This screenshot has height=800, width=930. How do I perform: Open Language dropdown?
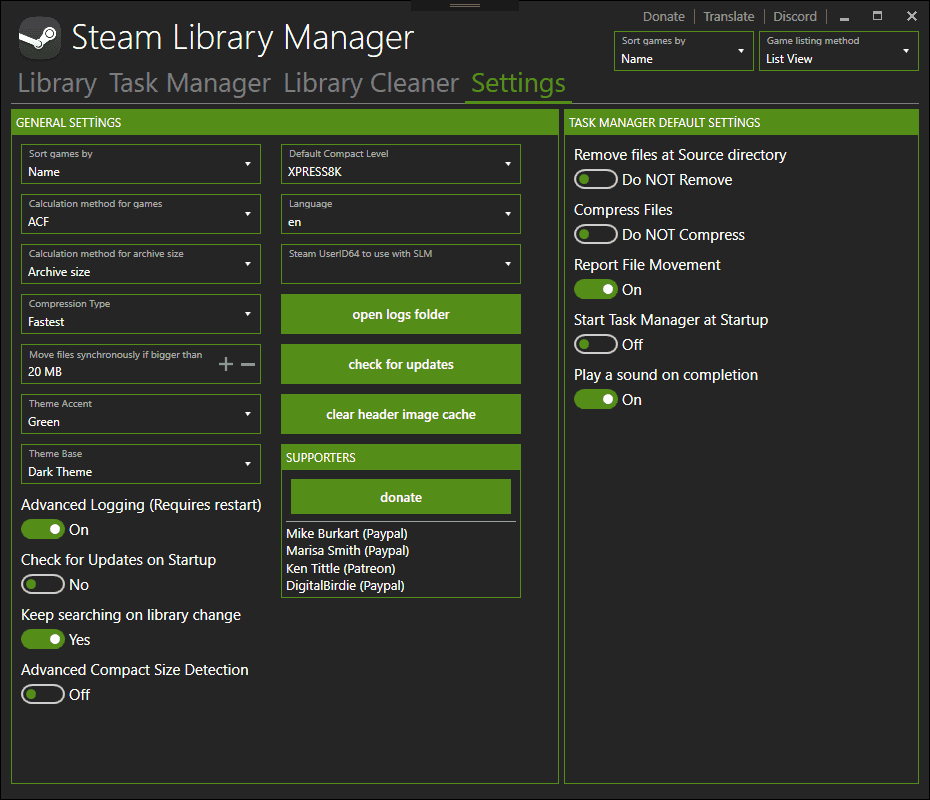pyautogui.click(x=400, y=213)
